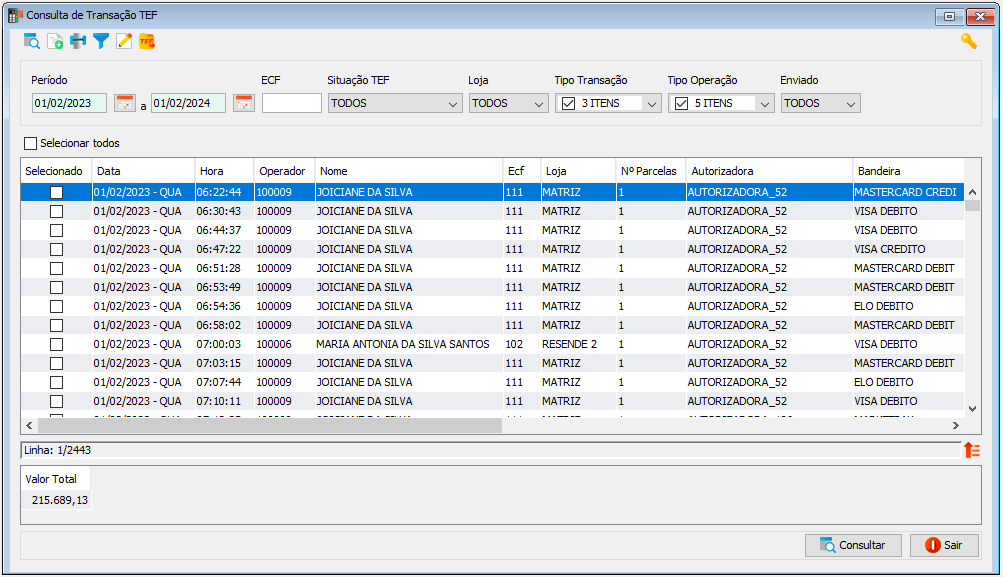The image size is (1003, 577).
Task: Check the Selecionar todos checkbox
Action: point(30,143)
